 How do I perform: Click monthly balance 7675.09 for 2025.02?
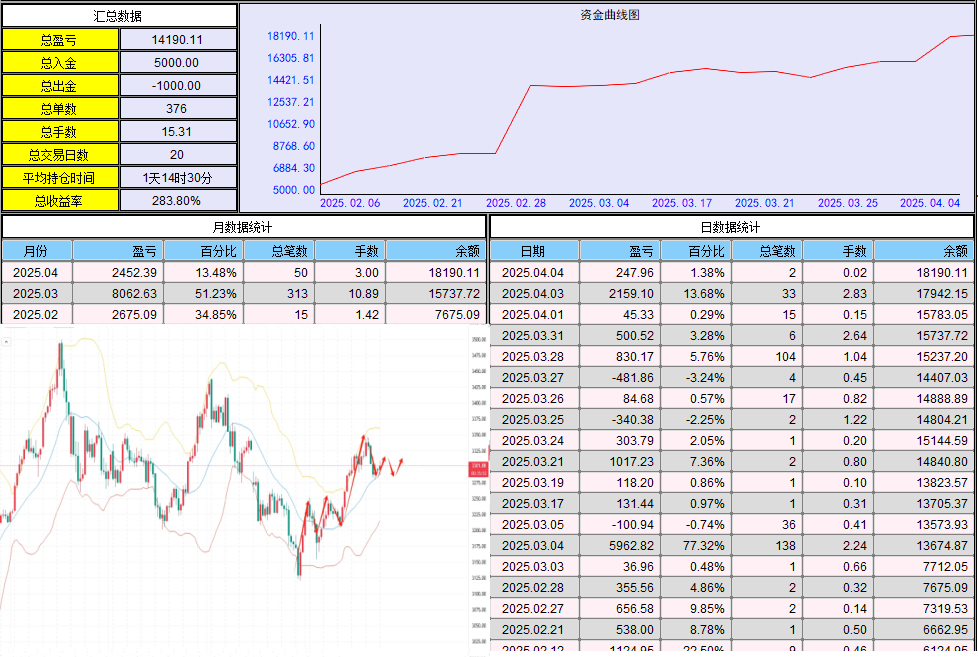(457, 314)
